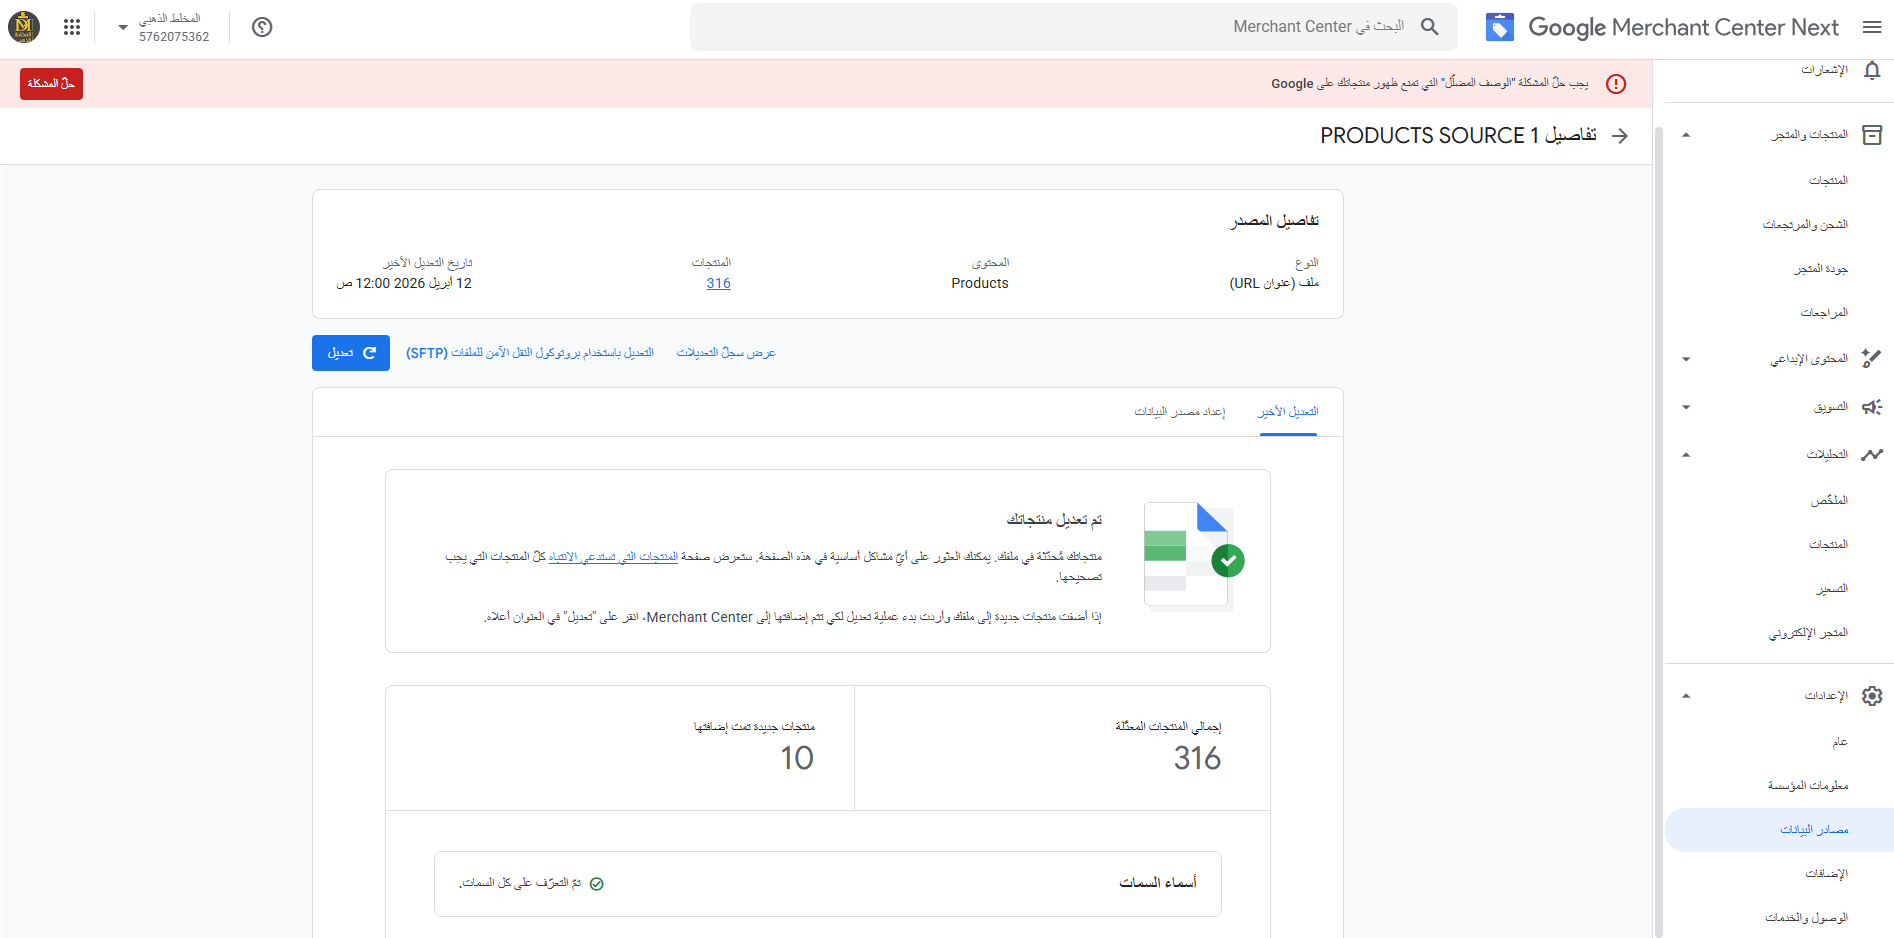Click the spreadsheet file success illustration
This screenshot has height=938, width=1894.
(x=1193, y=557)
